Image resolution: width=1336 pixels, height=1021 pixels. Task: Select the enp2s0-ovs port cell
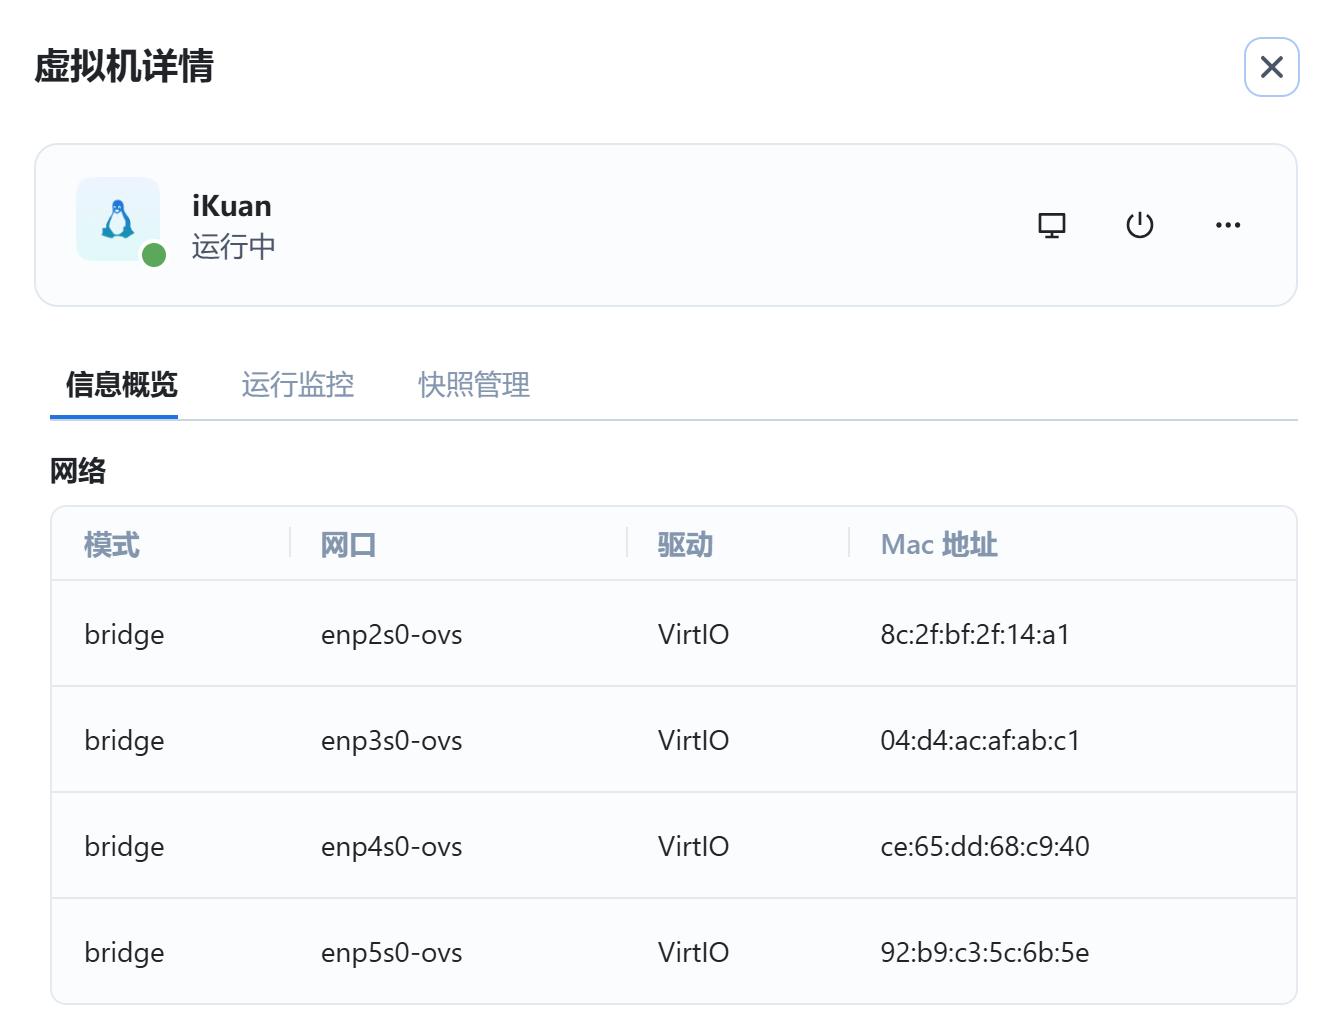392,635
